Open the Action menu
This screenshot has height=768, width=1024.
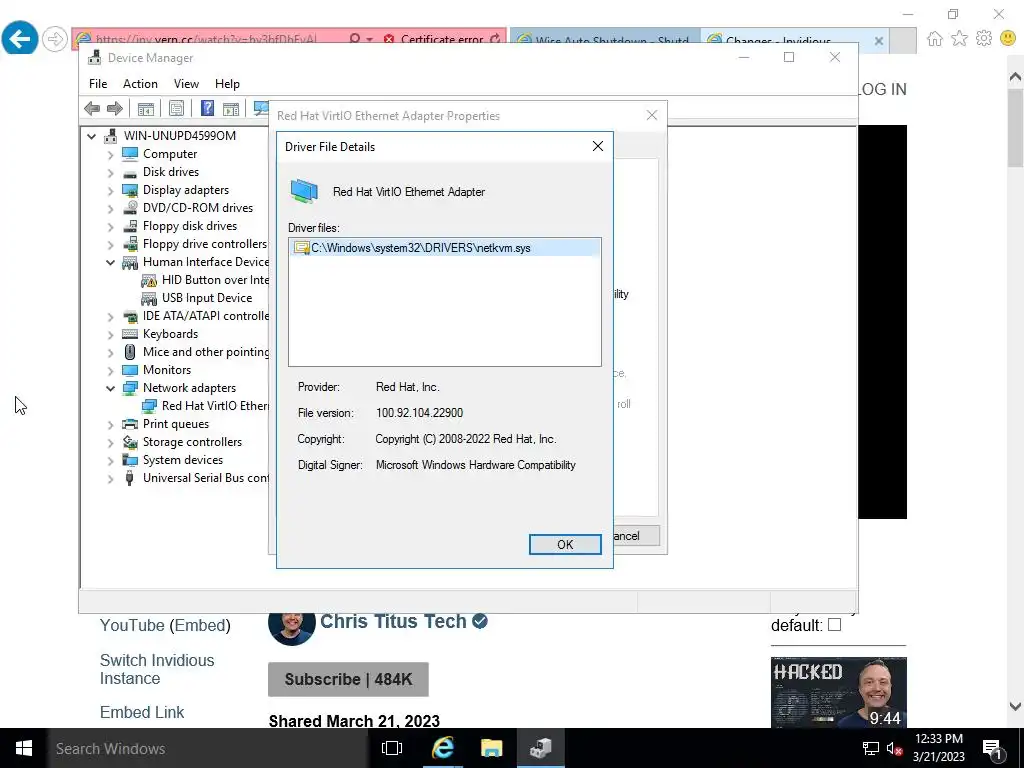pyautogui.click(x=140, y=84)
